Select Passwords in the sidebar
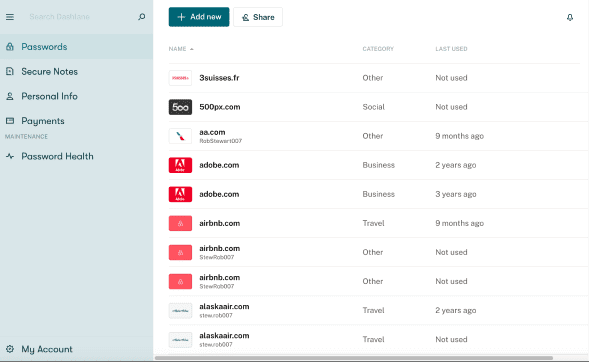This screenshot has height=362, width=589. tap(76, 47)
